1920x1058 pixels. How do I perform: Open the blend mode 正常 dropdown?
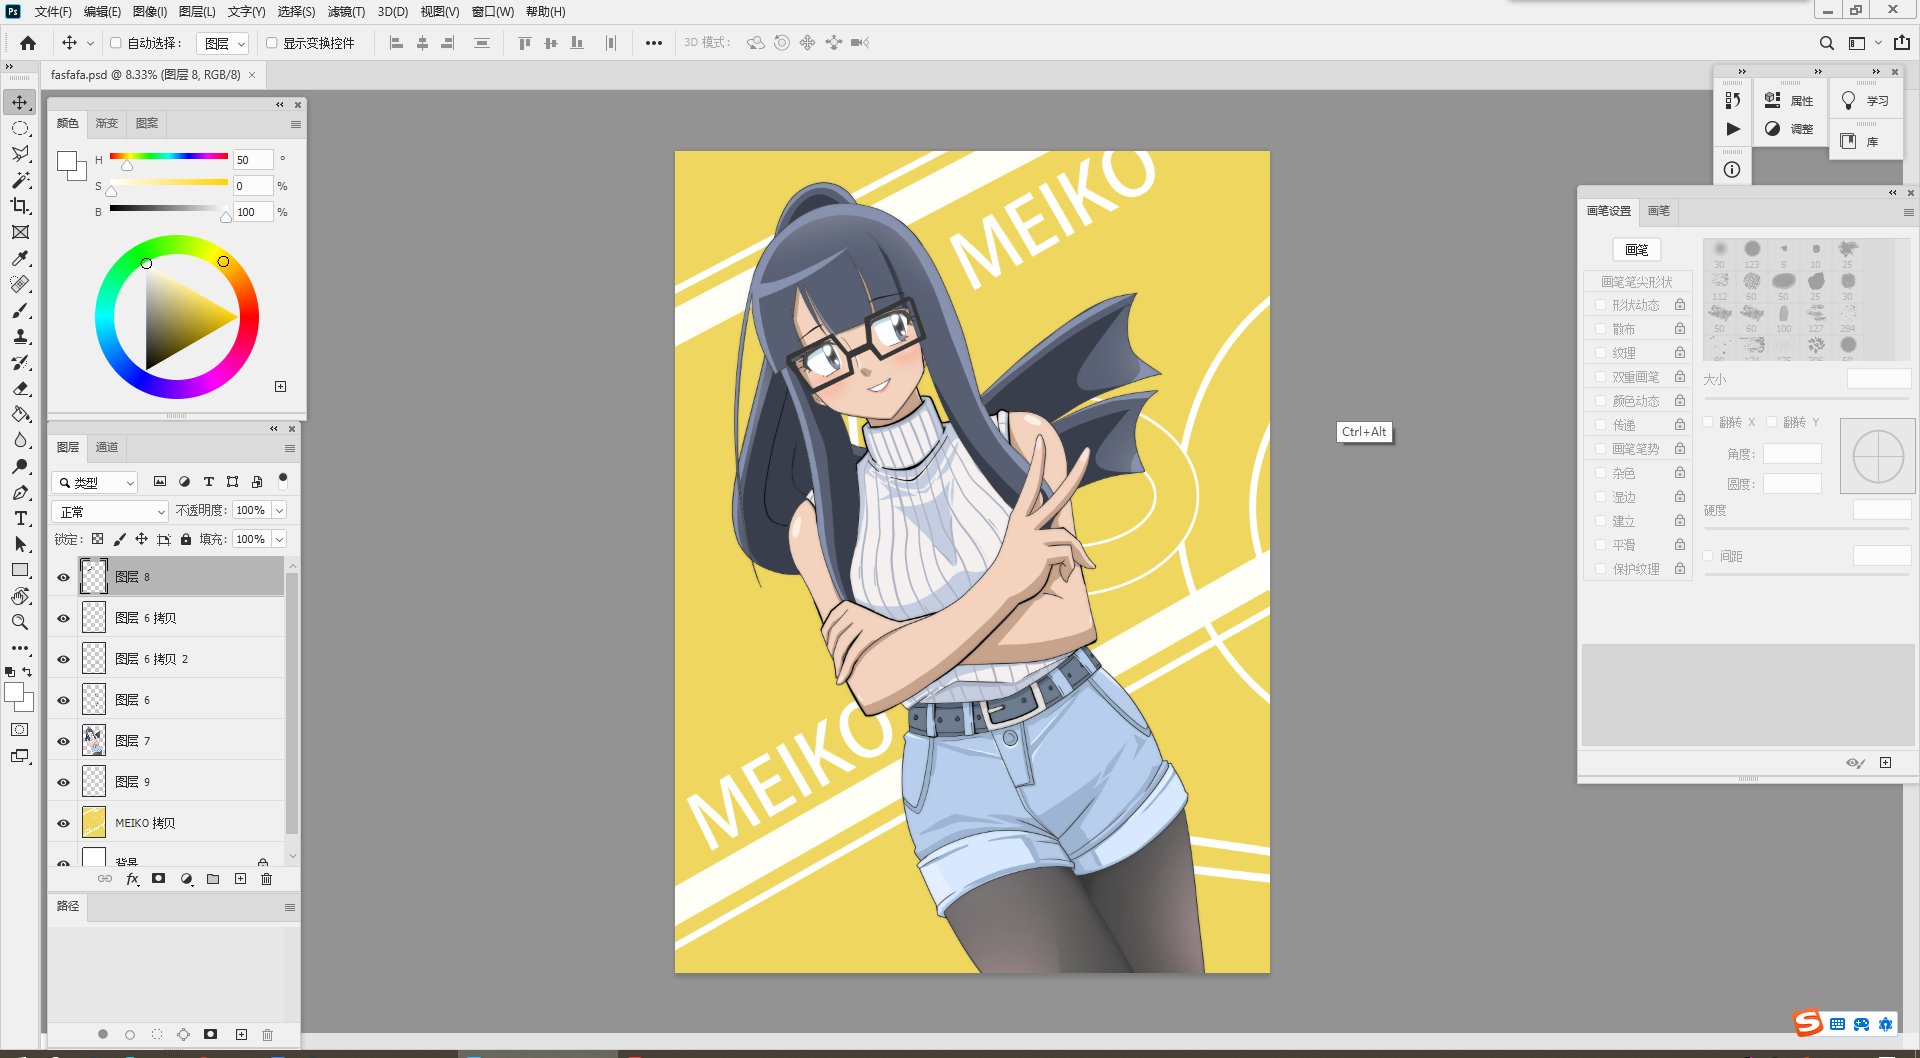[110, 512]
